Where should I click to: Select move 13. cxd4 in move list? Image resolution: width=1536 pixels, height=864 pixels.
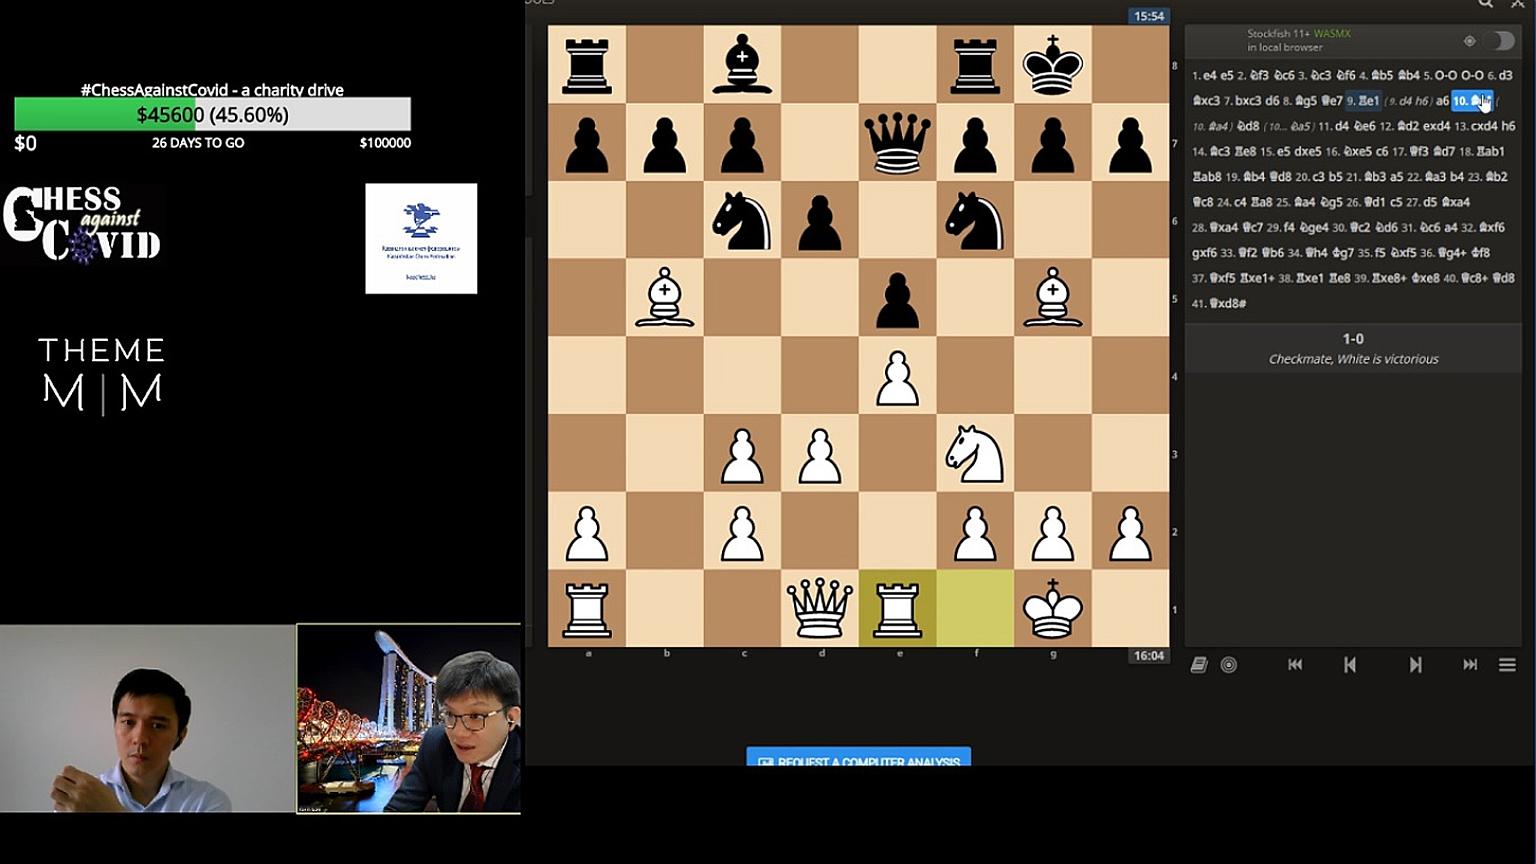[x=1476, y=126]
